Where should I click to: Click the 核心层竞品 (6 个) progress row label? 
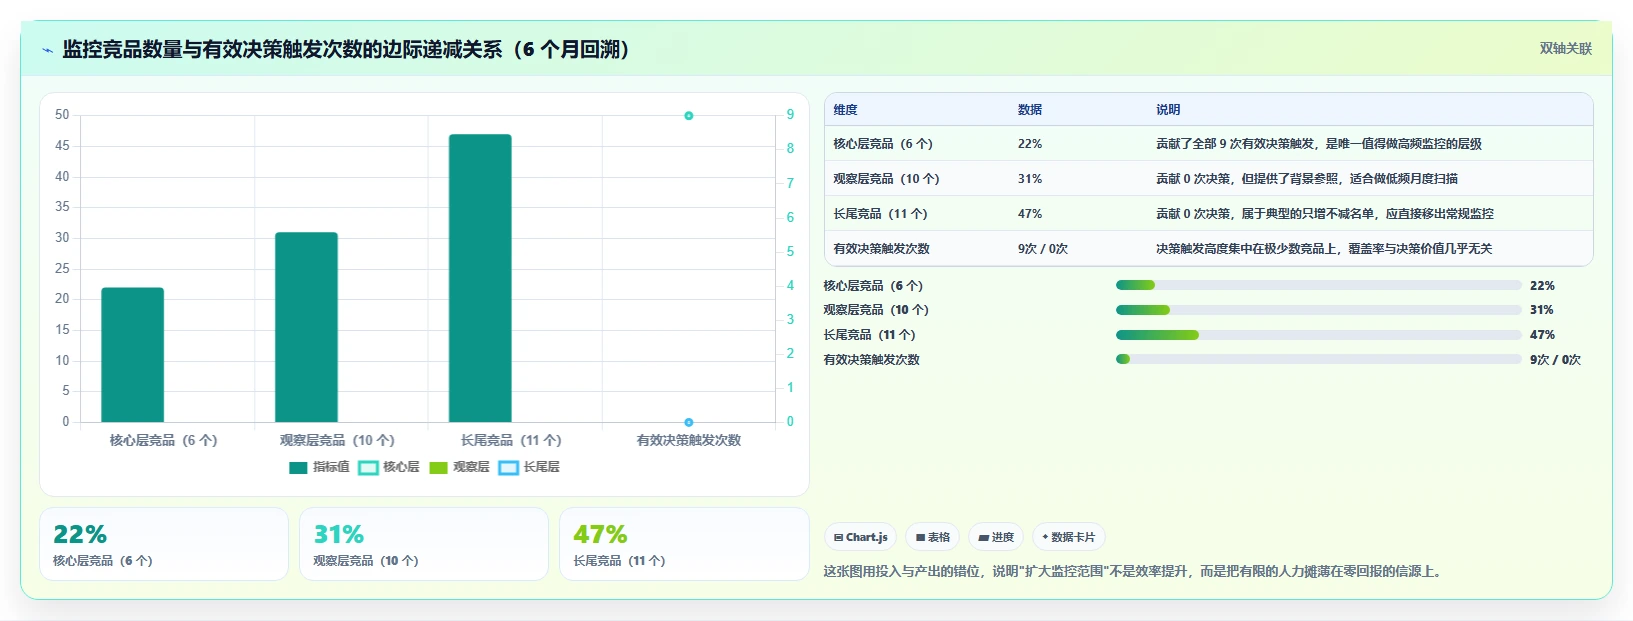873,286
